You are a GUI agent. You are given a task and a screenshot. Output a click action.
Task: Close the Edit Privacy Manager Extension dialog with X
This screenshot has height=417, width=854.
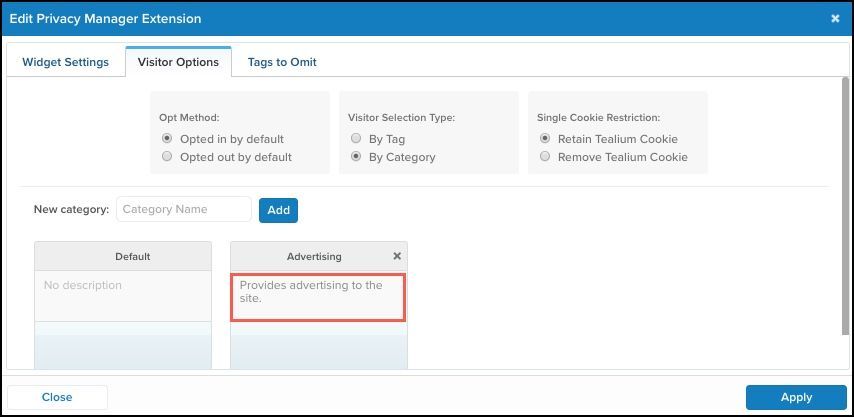tap(835, 19)
